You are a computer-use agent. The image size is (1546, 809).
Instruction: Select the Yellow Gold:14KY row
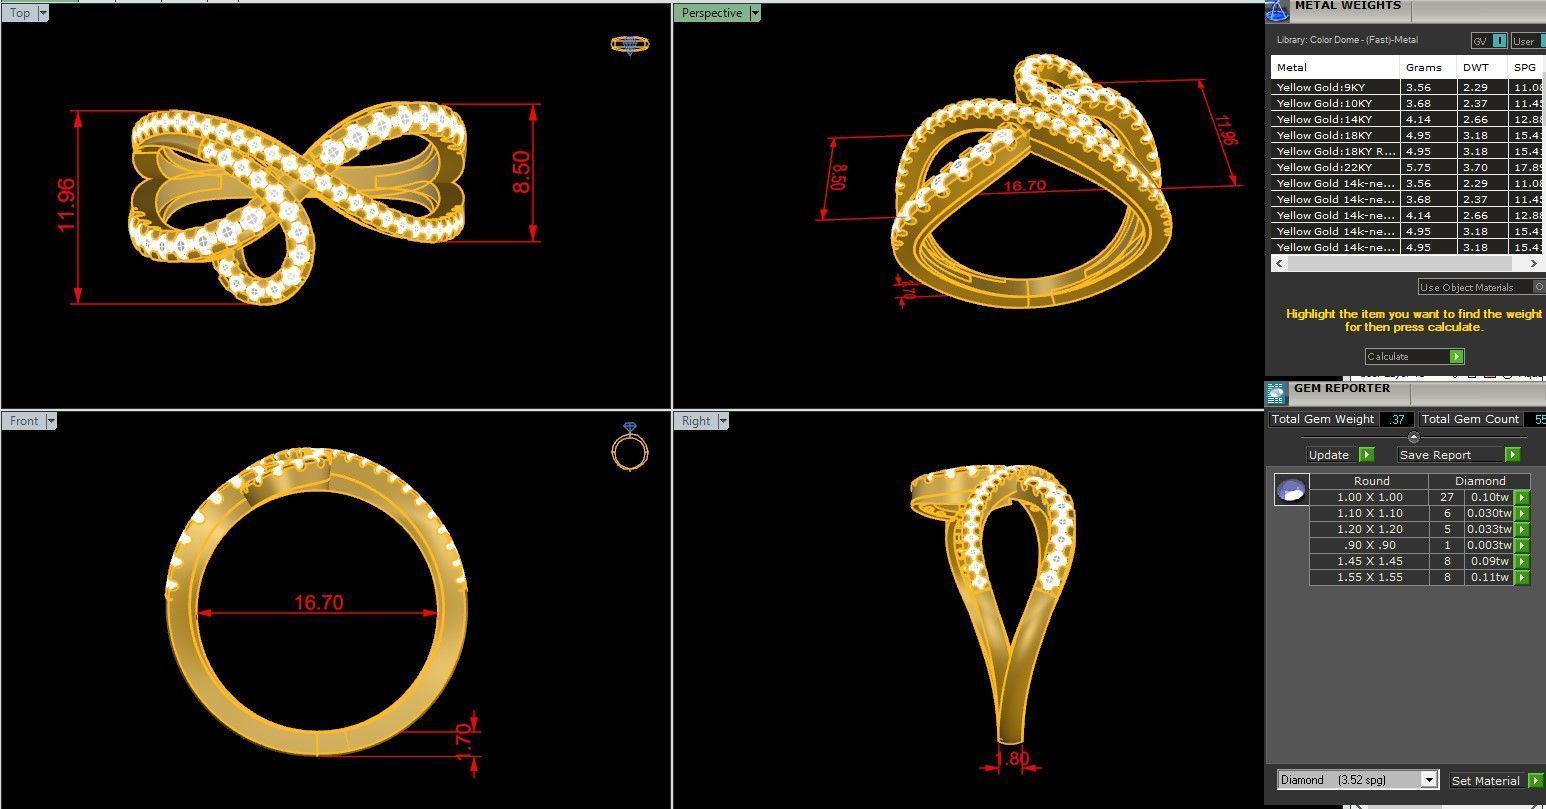[1407, 119]
